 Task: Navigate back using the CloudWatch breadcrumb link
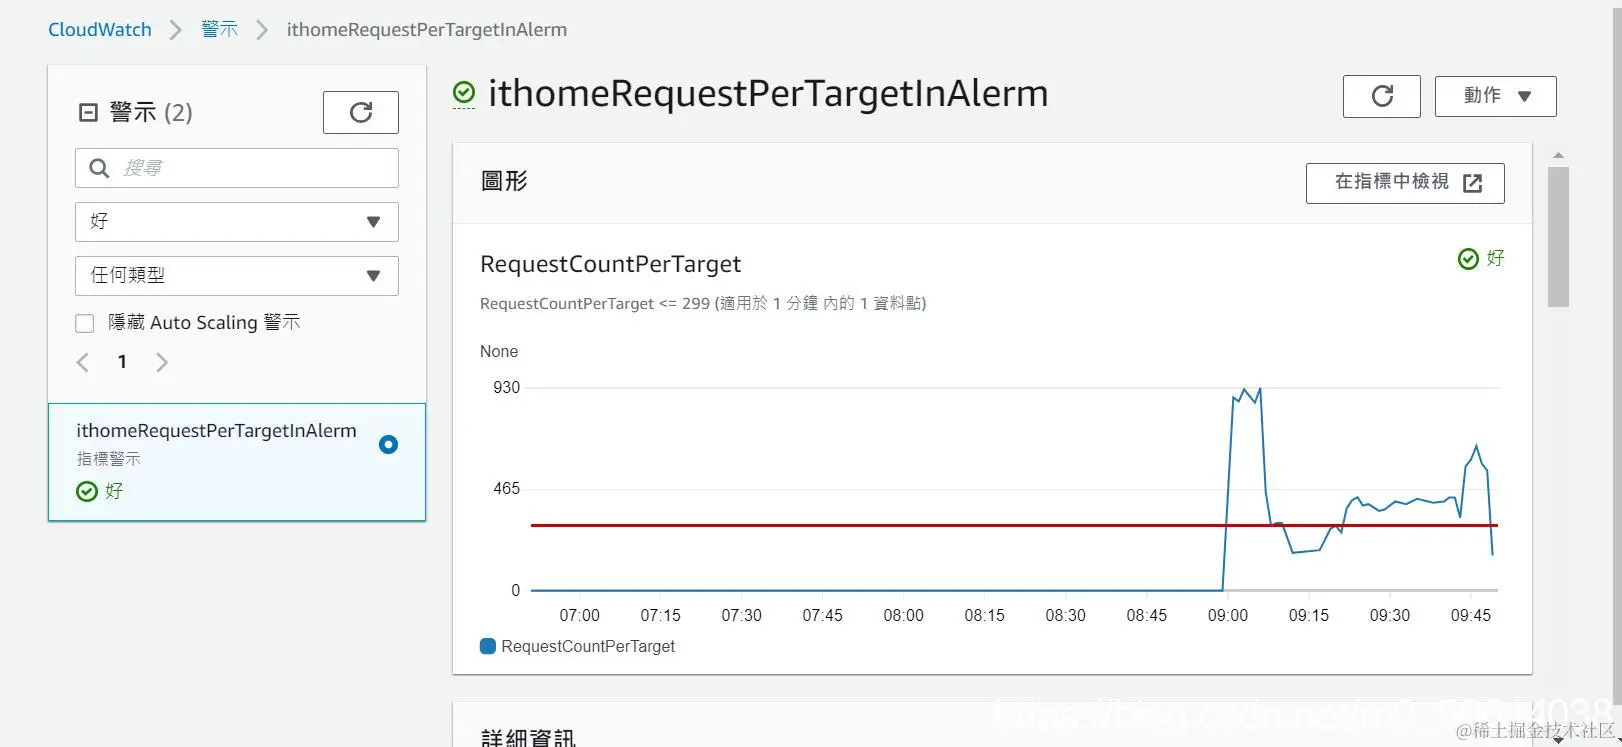[x=99, y=29]
